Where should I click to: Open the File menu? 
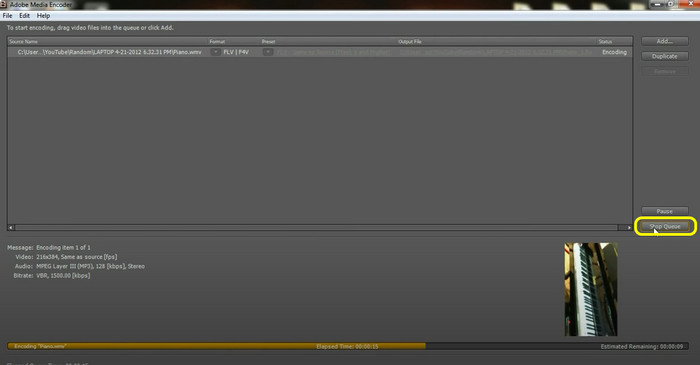tap(8, 16)
